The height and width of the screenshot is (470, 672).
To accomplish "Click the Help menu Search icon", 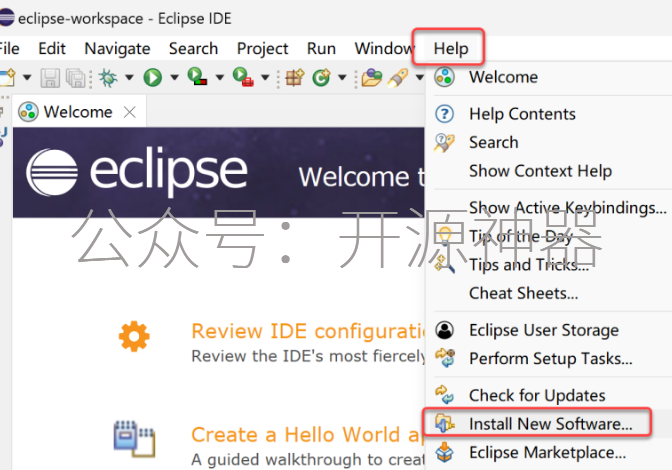I will tap(444, 143).
